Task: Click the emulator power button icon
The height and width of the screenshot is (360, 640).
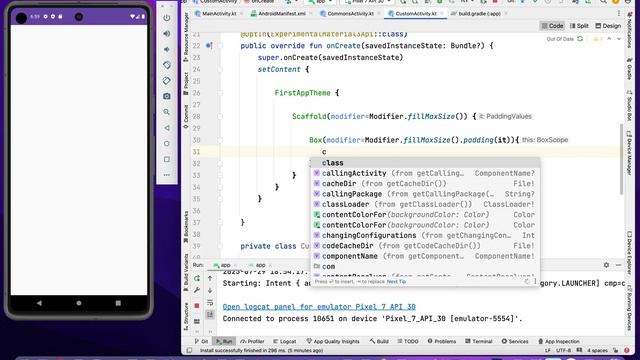Action: point(167,18)
